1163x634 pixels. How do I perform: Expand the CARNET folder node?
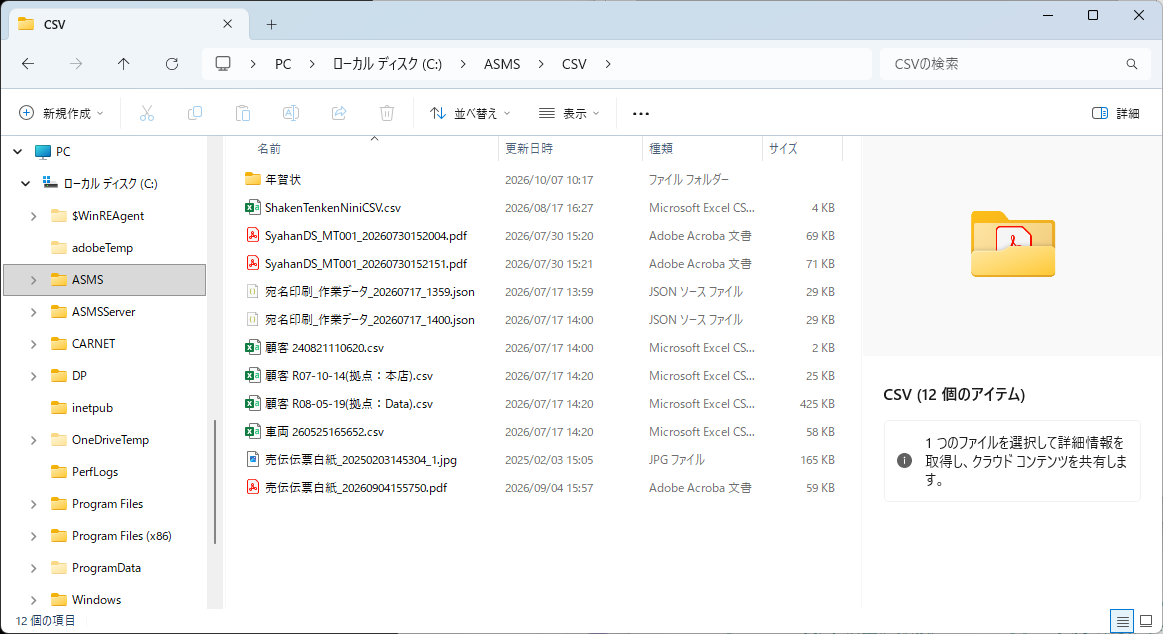click(x=33, y=344)
